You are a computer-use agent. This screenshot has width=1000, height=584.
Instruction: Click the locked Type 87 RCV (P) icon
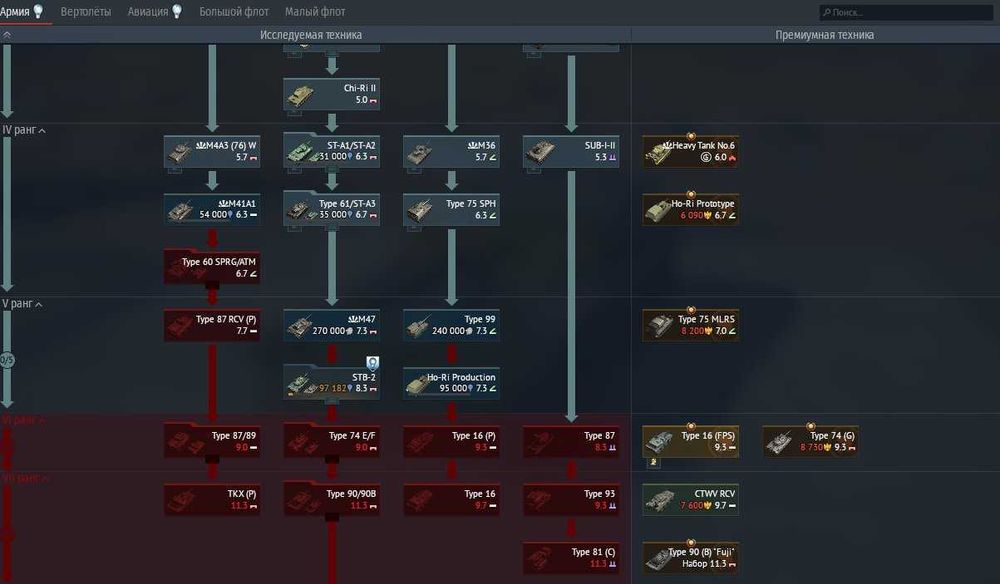click(180, 326)
